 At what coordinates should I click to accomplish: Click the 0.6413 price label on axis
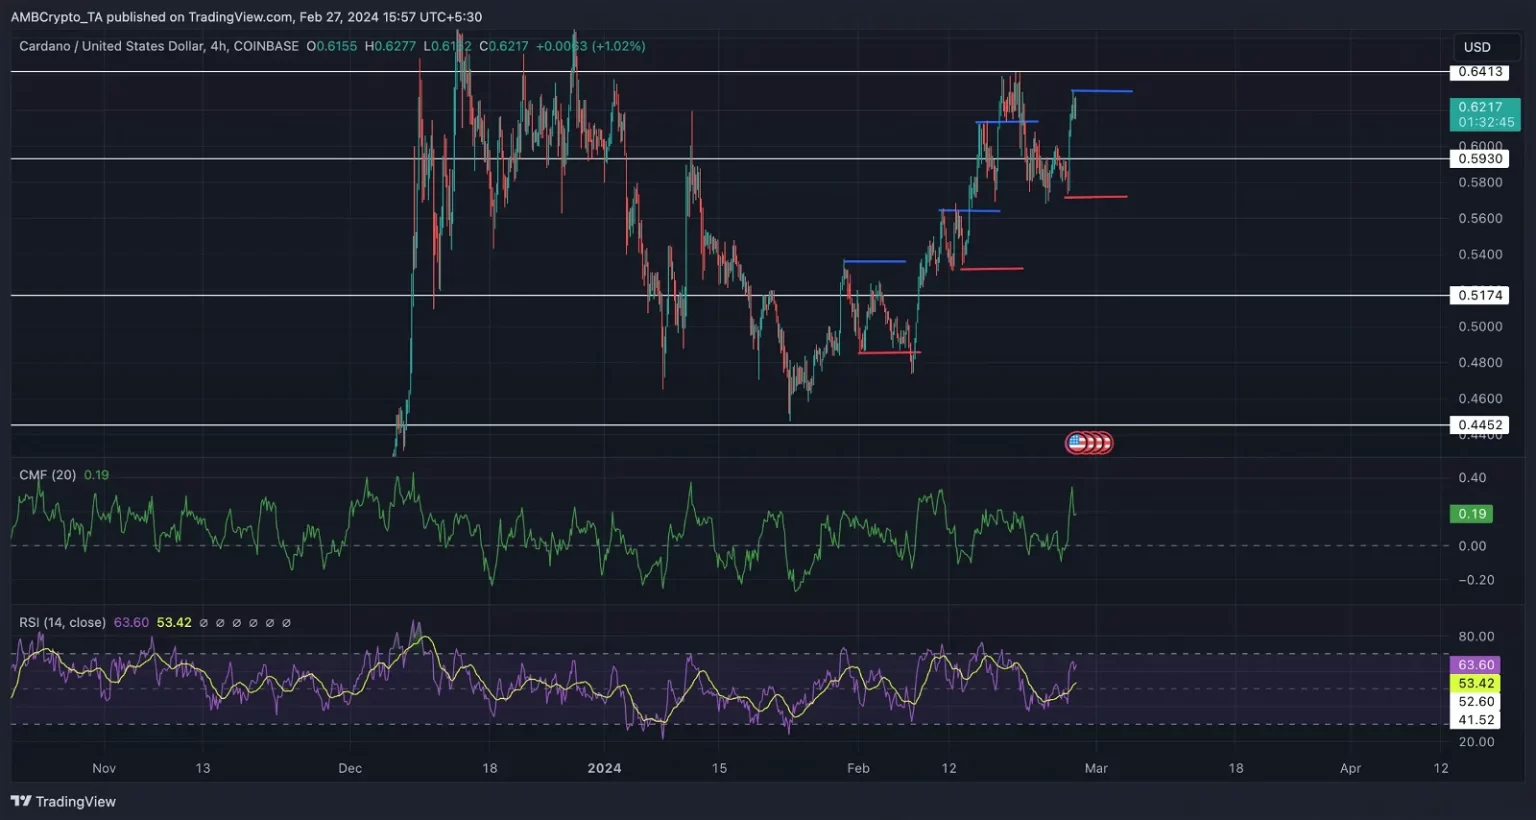click(1479, 72)
